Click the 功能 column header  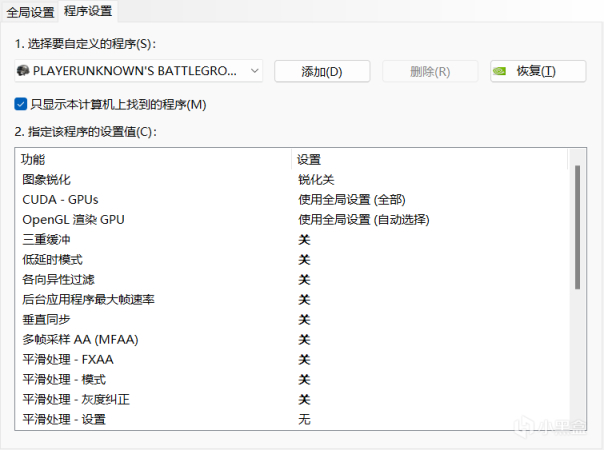154,159
